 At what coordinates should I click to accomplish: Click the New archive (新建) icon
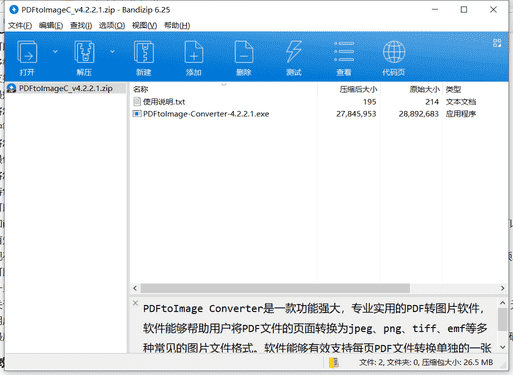point(144,52)
